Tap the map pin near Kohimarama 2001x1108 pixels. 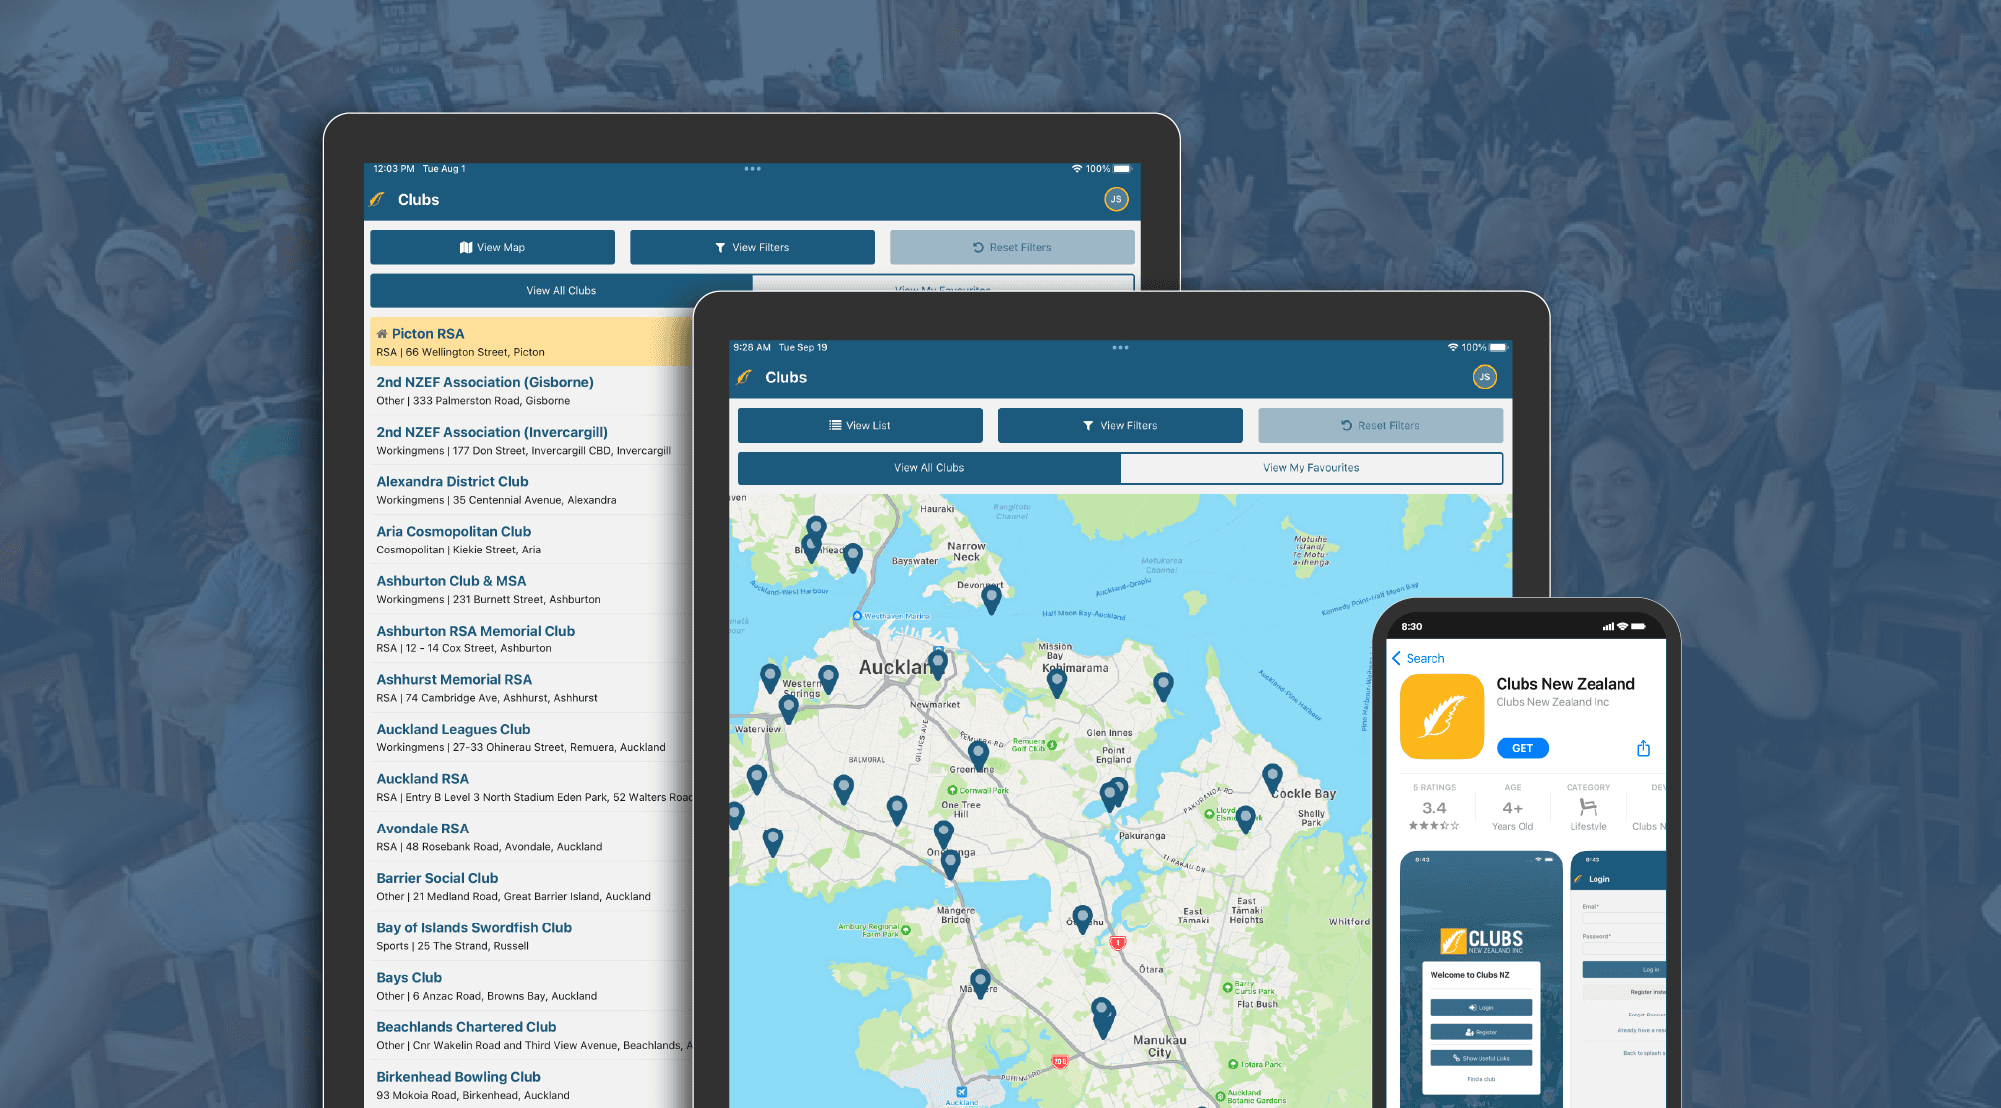1057,682
